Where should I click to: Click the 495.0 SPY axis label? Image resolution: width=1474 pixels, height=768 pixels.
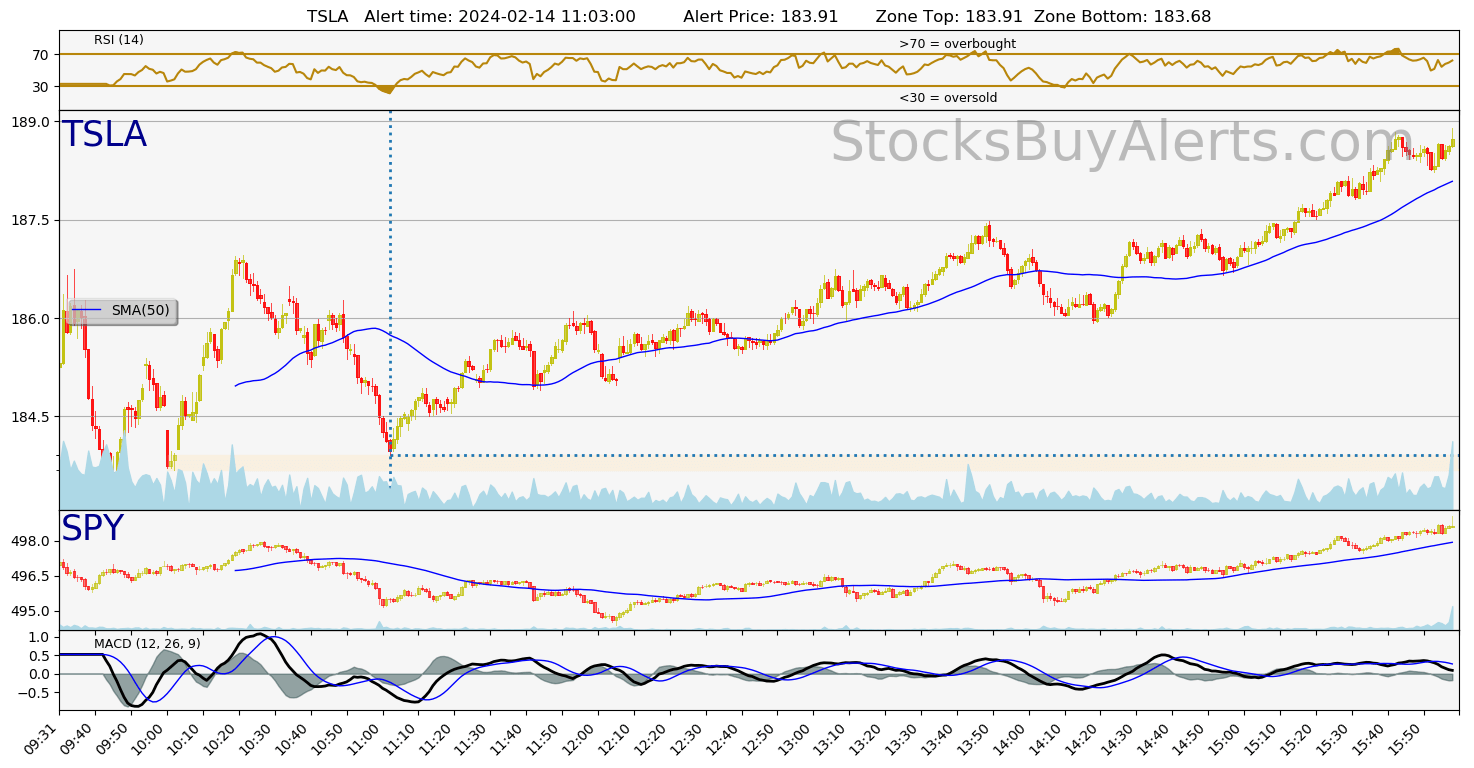[x=32, y=611]
